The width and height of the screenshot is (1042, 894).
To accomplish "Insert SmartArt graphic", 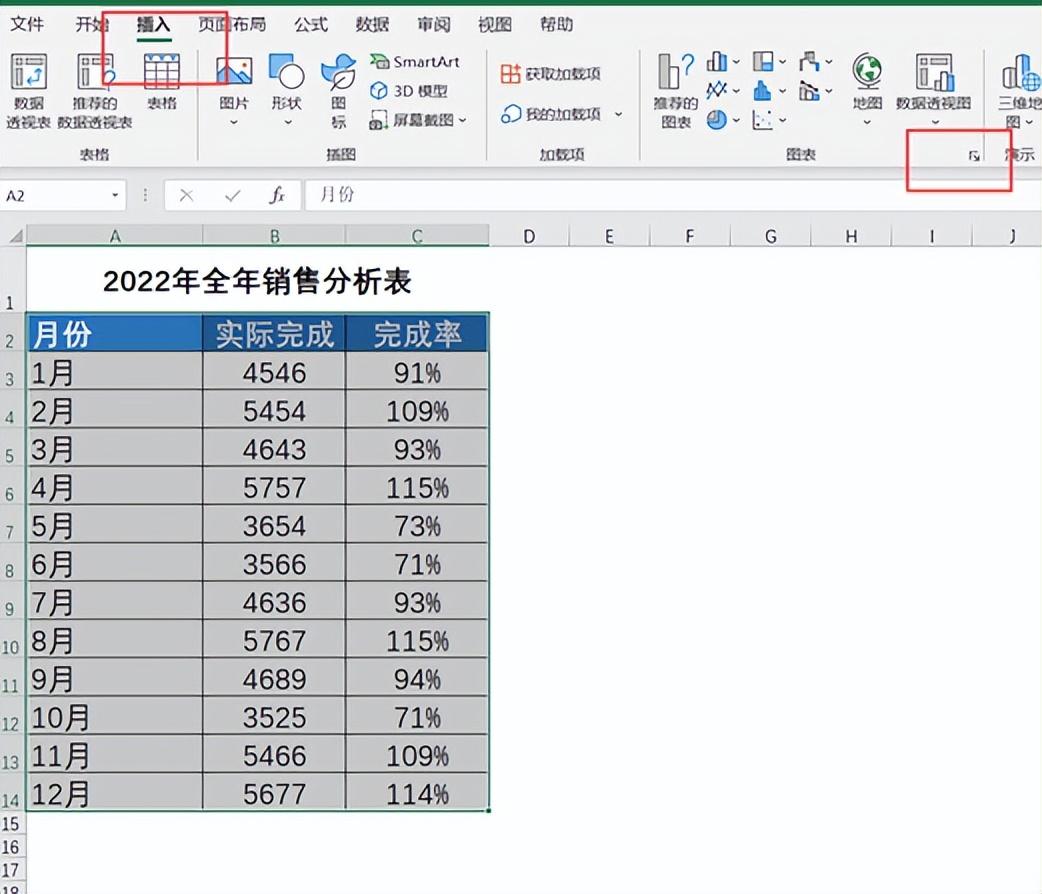I will click(x=415, y=62).
